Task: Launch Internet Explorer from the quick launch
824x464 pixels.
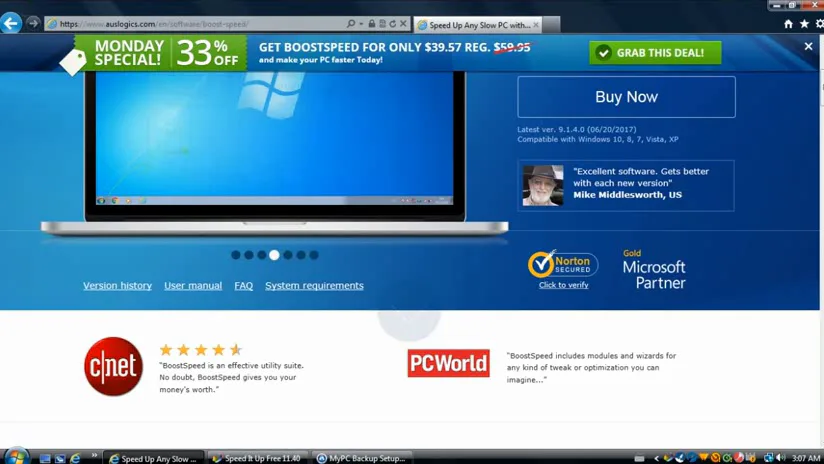Action: (x=76, y=458)
